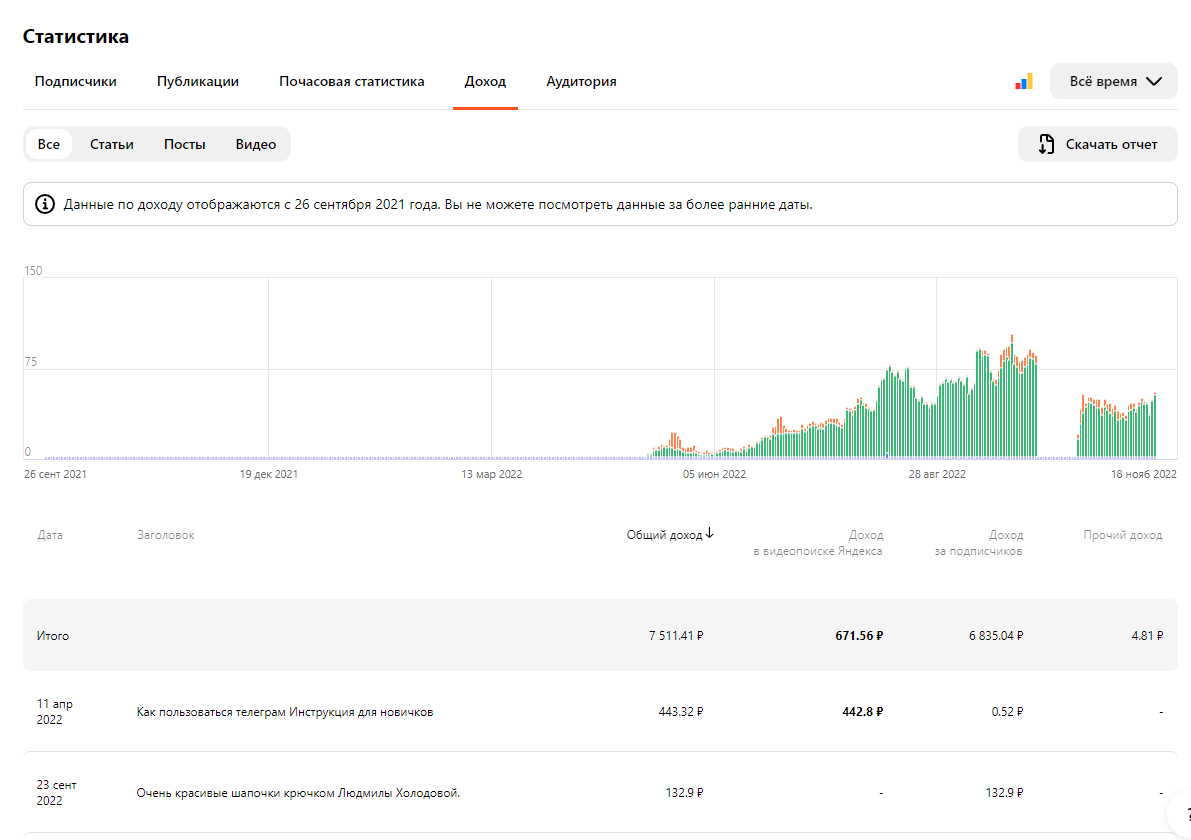1191x840 pixels.
Task: Select the Доход tab
Action: click(x=485, y=81)
